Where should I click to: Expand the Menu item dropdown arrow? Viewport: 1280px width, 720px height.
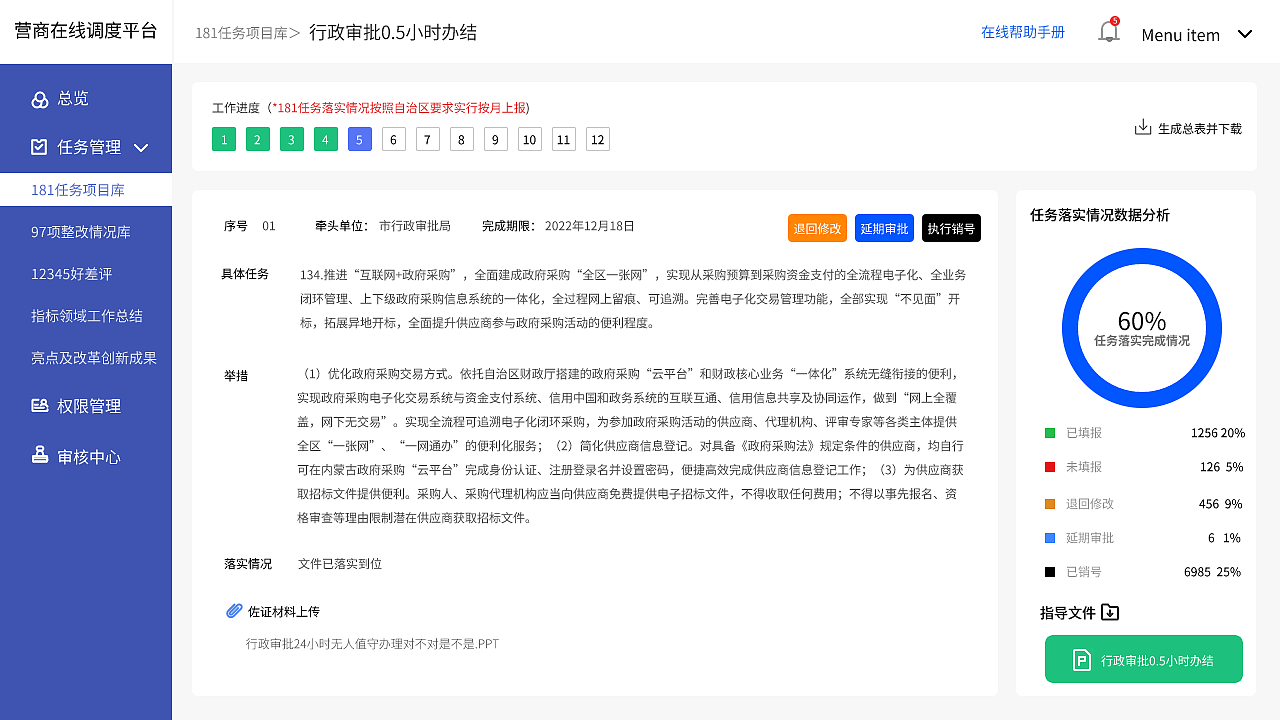pos(1245,34)
